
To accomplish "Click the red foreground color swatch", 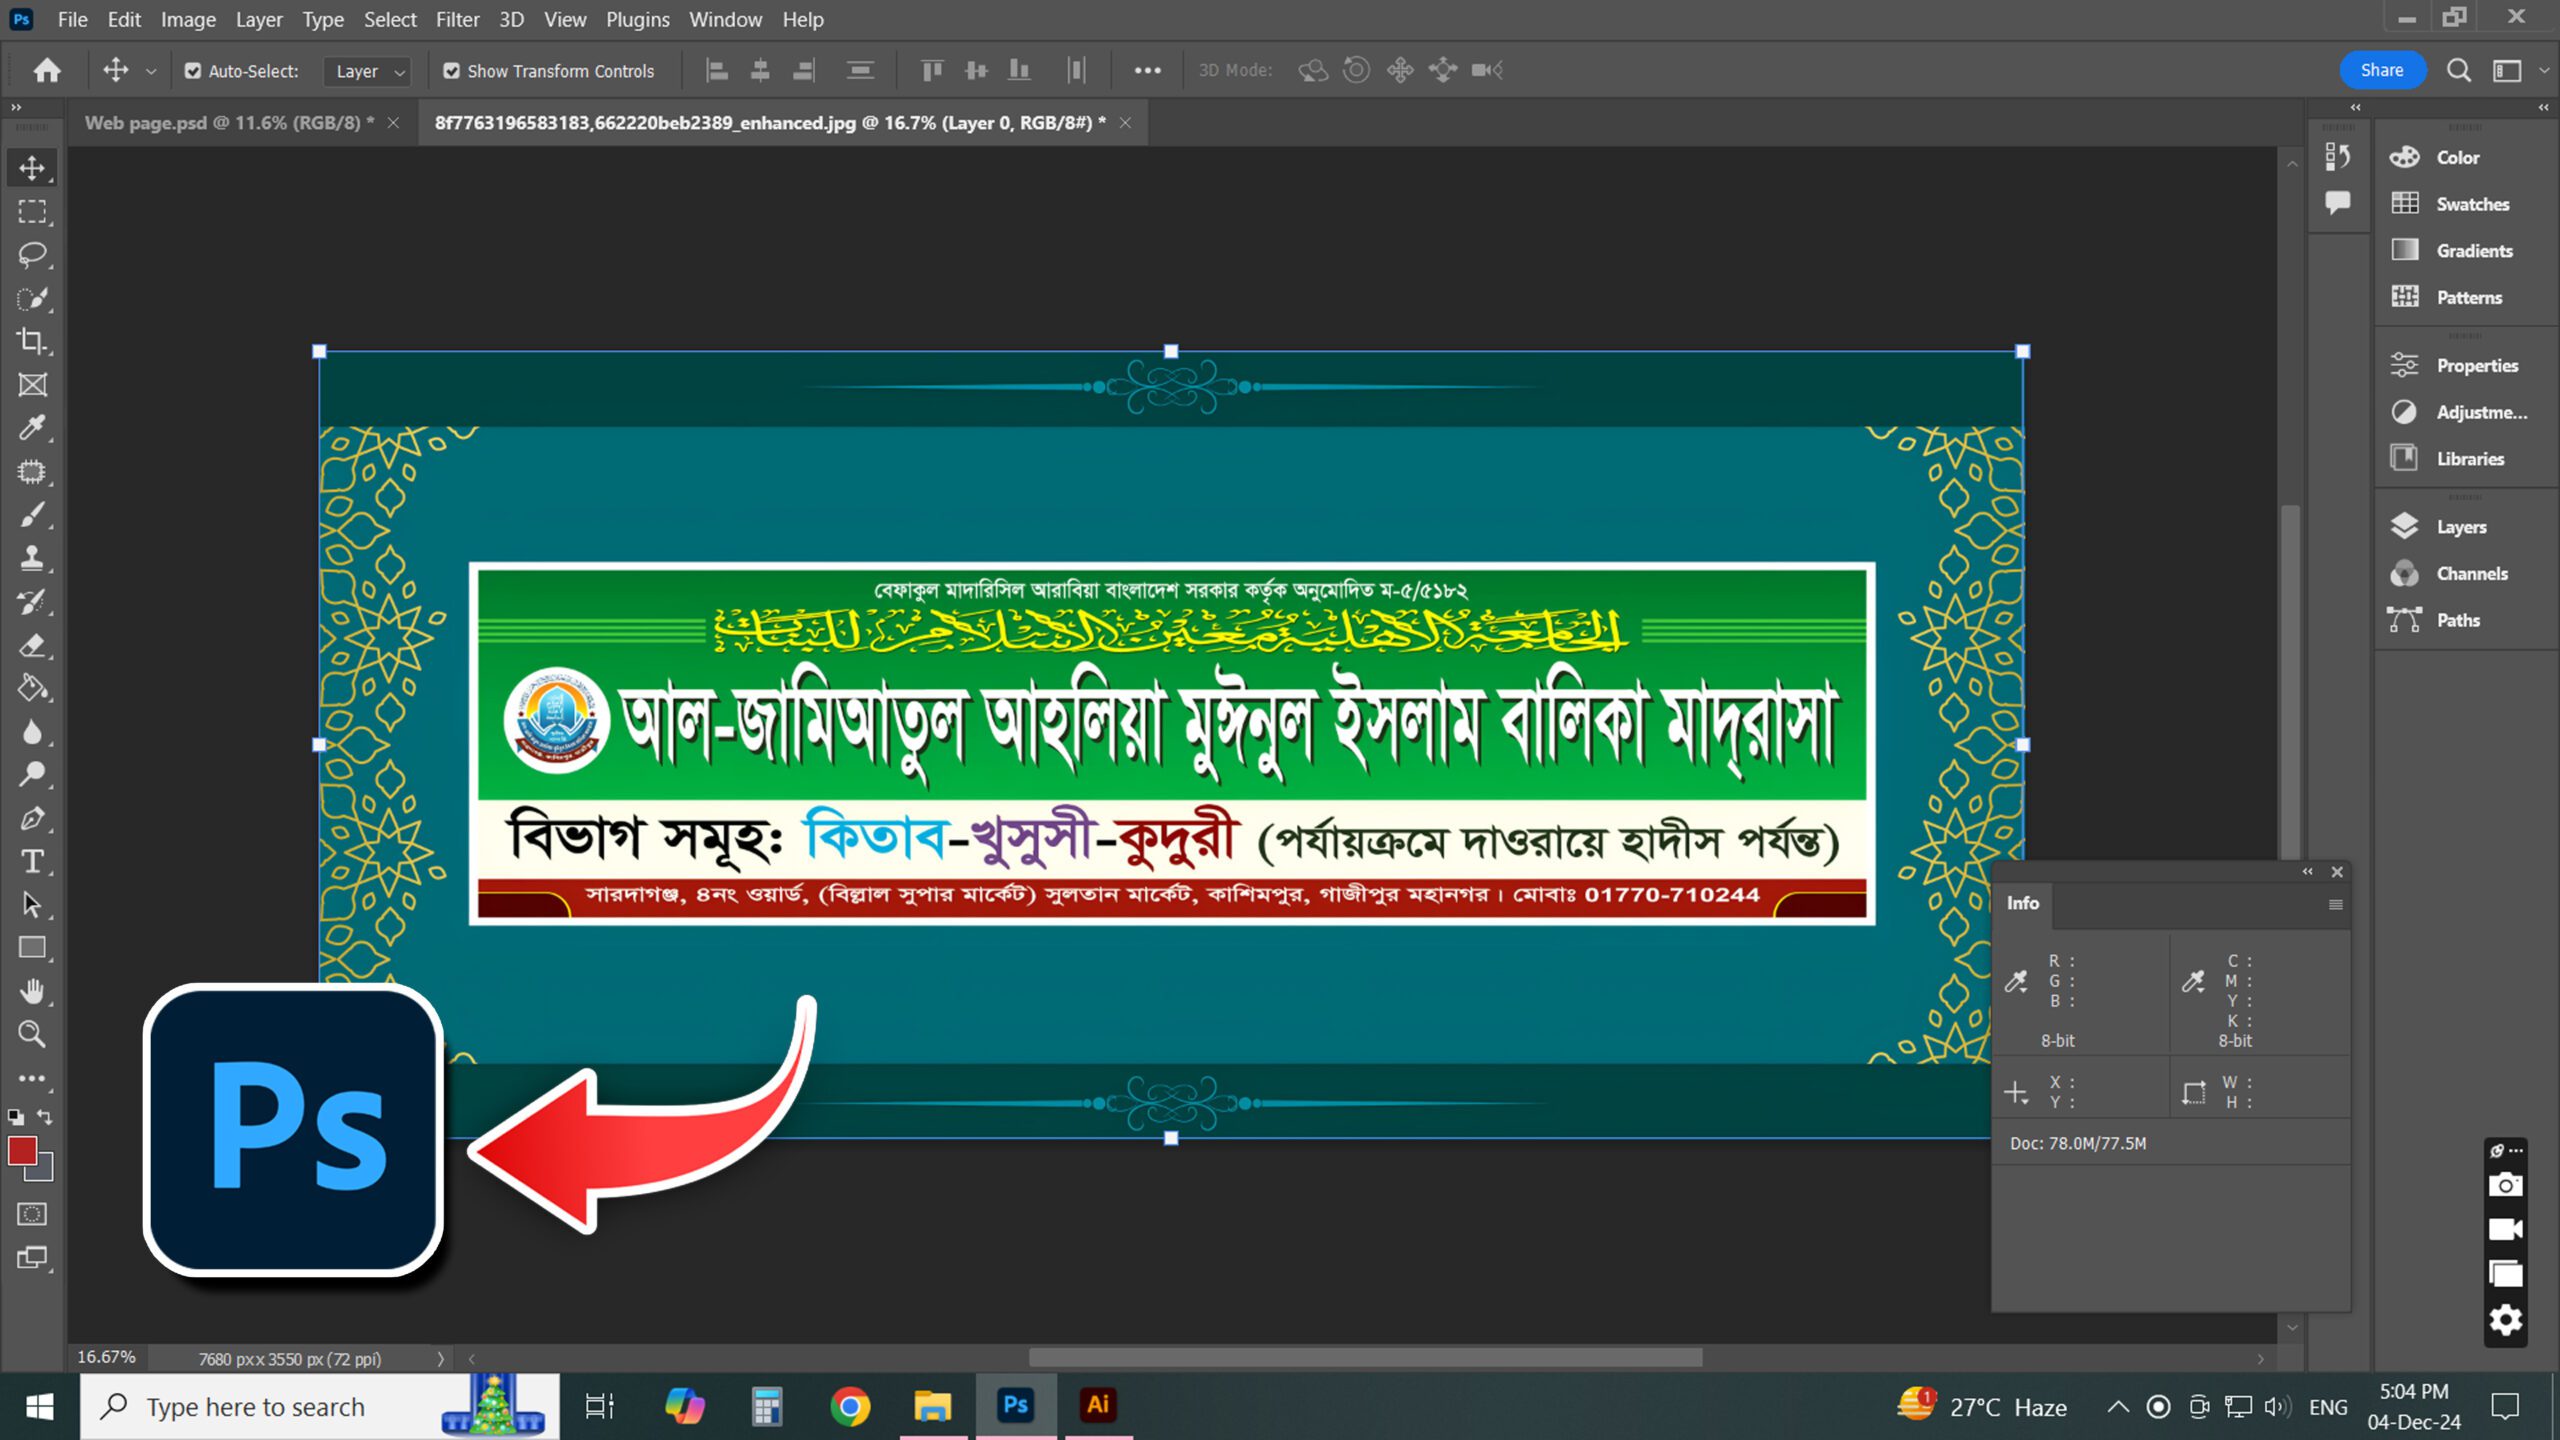I will pyautogui.click(x=22, y=1151).
